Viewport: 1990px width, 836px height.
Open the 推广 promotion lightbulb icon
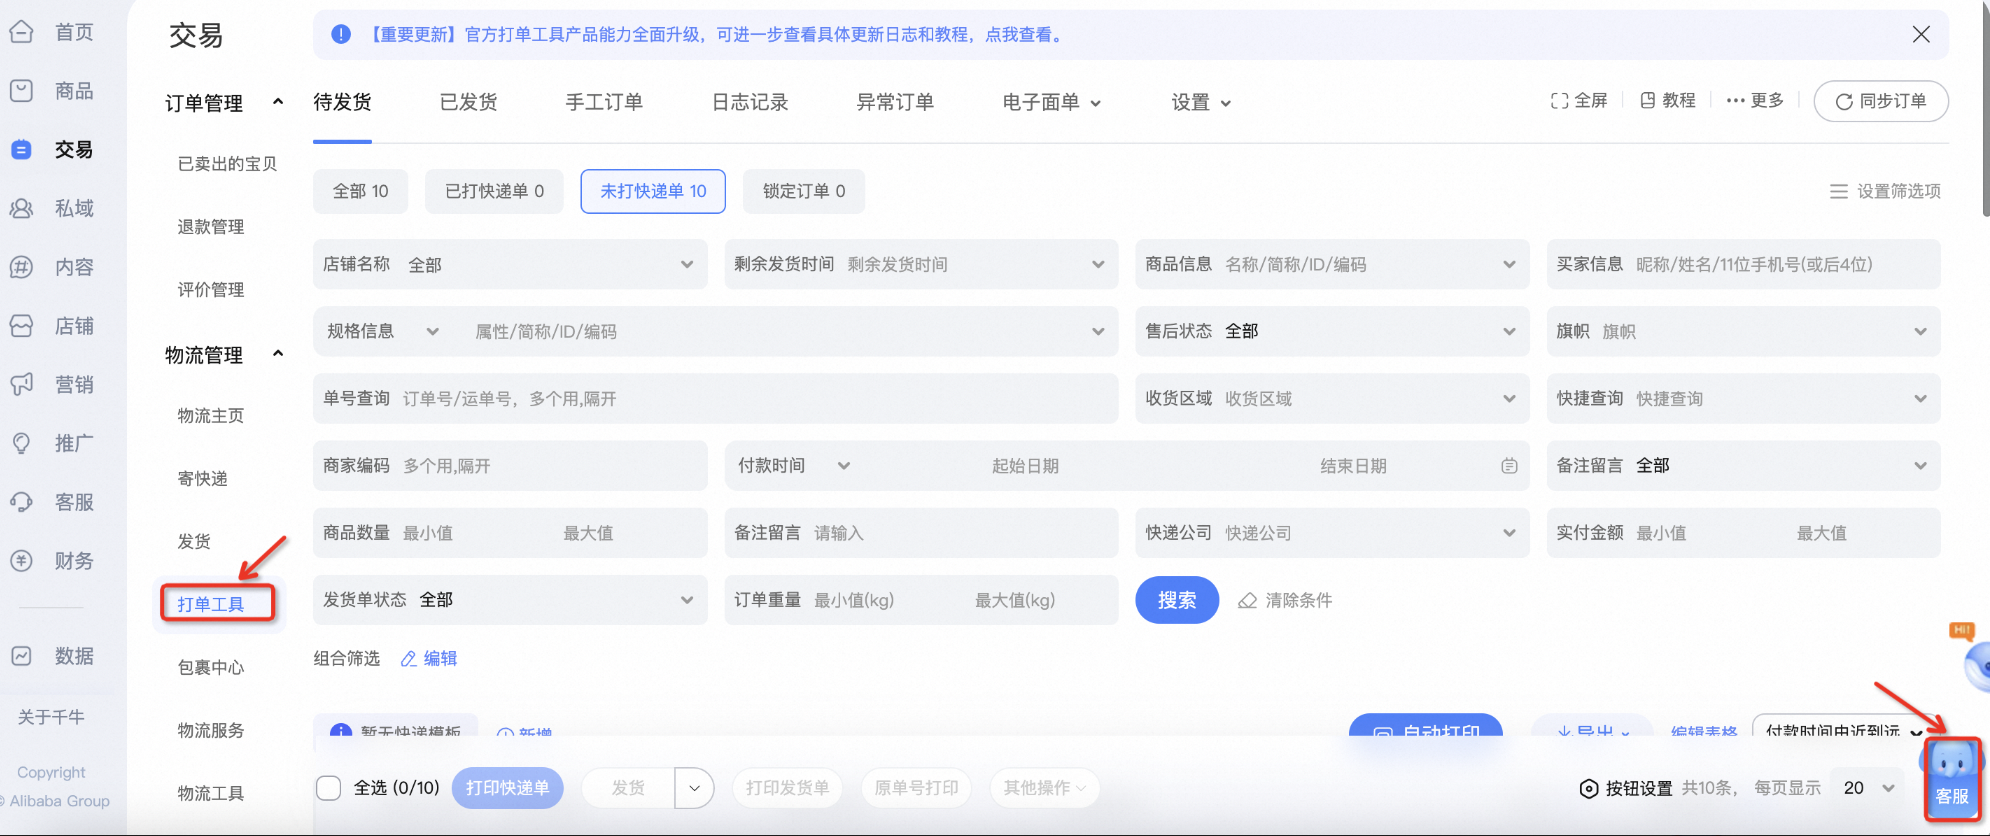click(21, 443)
